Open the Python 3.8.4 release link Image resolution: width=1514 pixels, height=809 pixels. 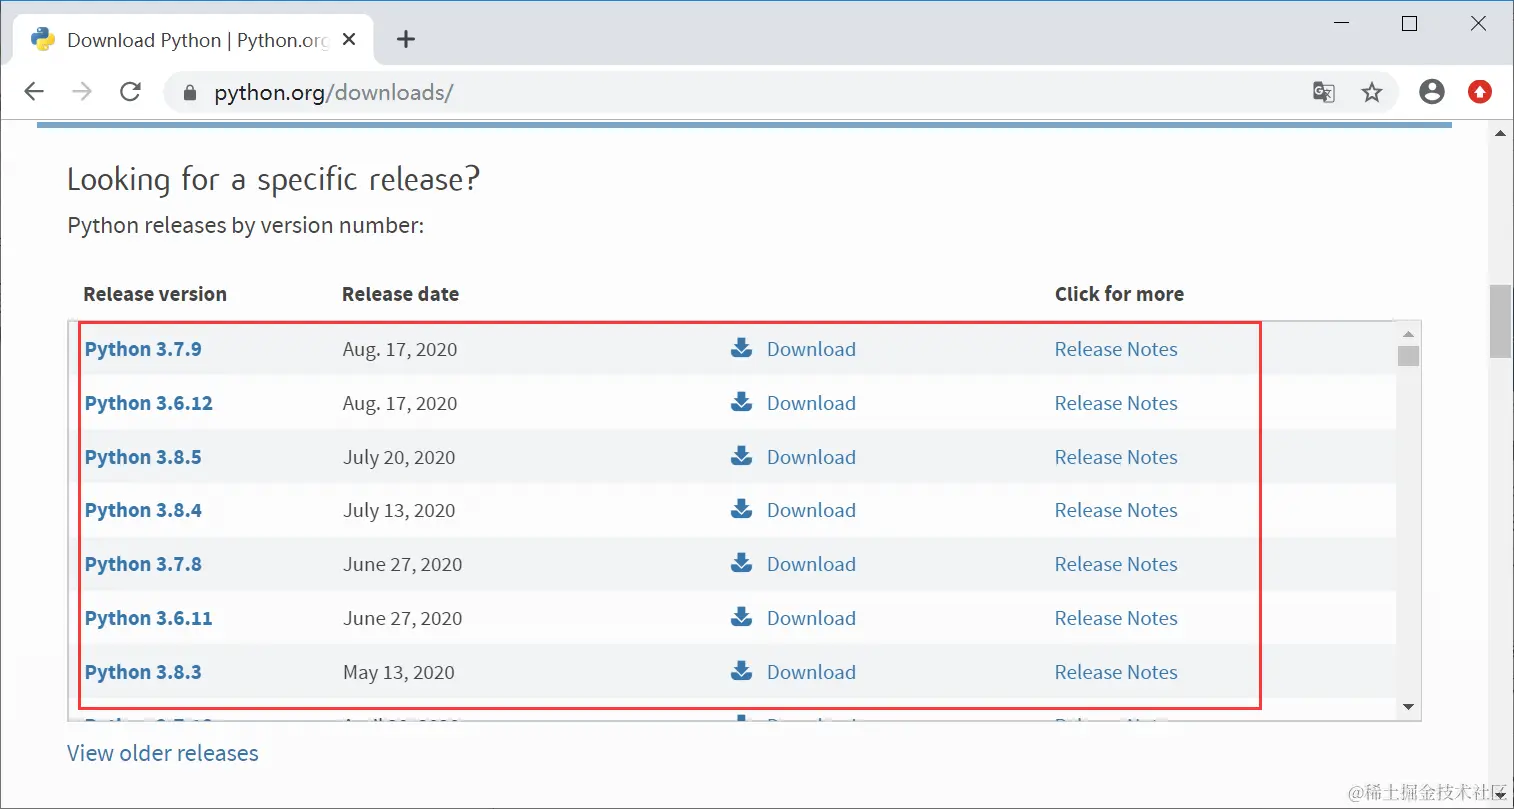point(143,510)
